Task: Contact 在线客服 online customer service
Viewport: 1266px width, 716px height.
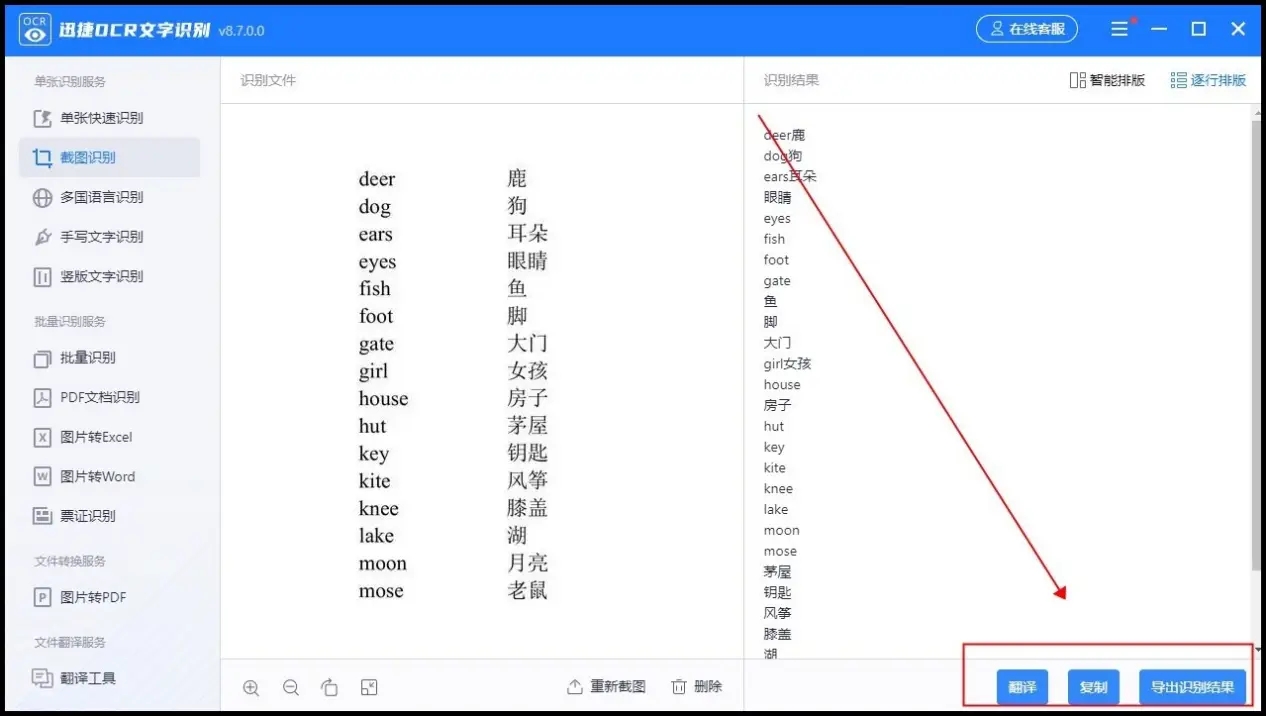Action: [x=1027, y=28]
